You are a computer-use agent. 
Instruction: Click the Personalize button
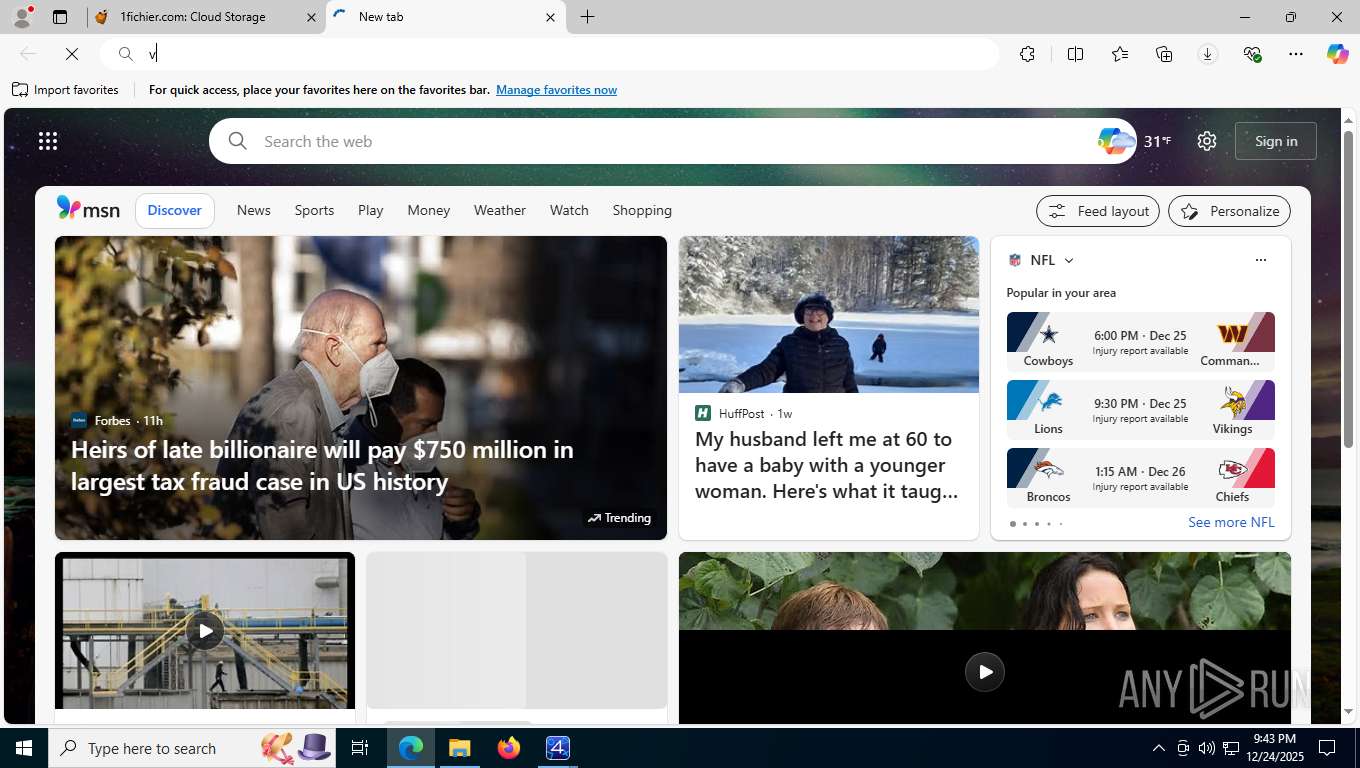[x=1230, y=211]
